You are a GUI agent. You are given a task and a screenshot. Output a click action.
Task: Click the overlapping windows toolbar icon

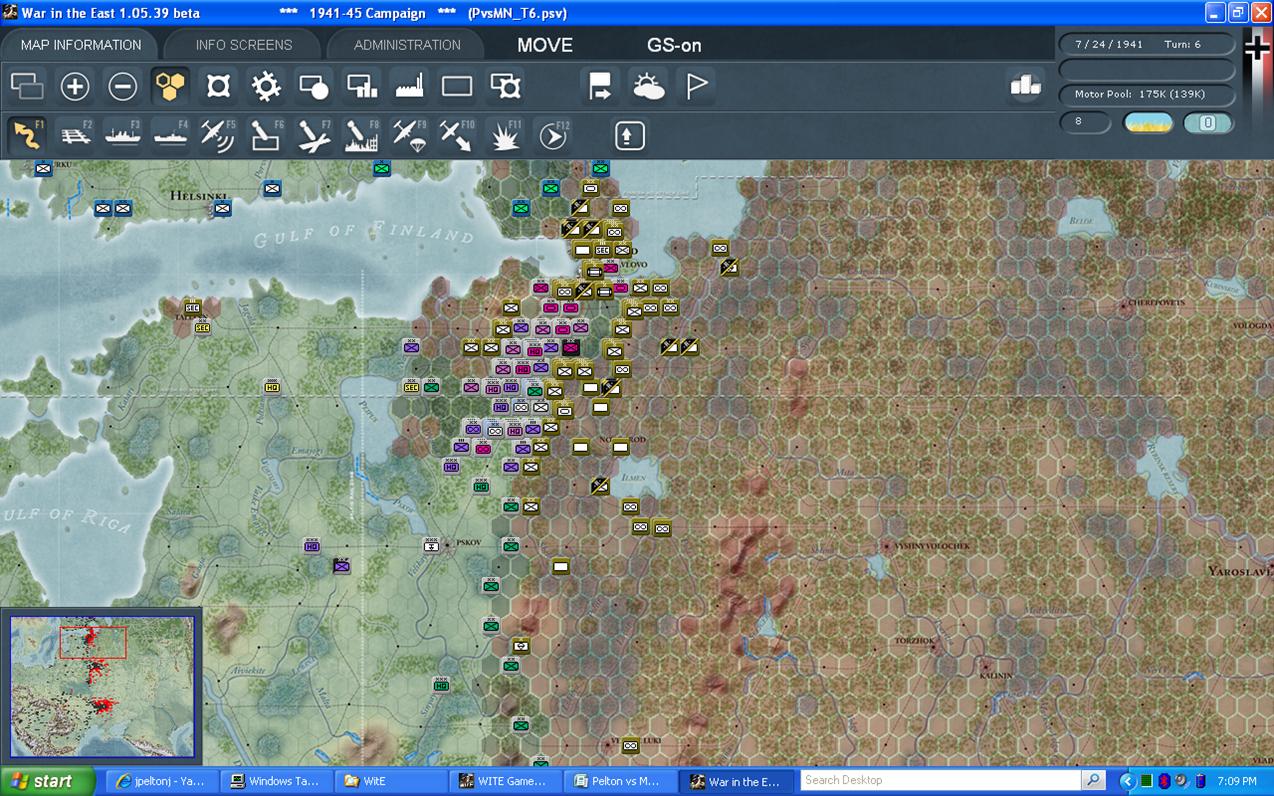(x=28, y=87)
